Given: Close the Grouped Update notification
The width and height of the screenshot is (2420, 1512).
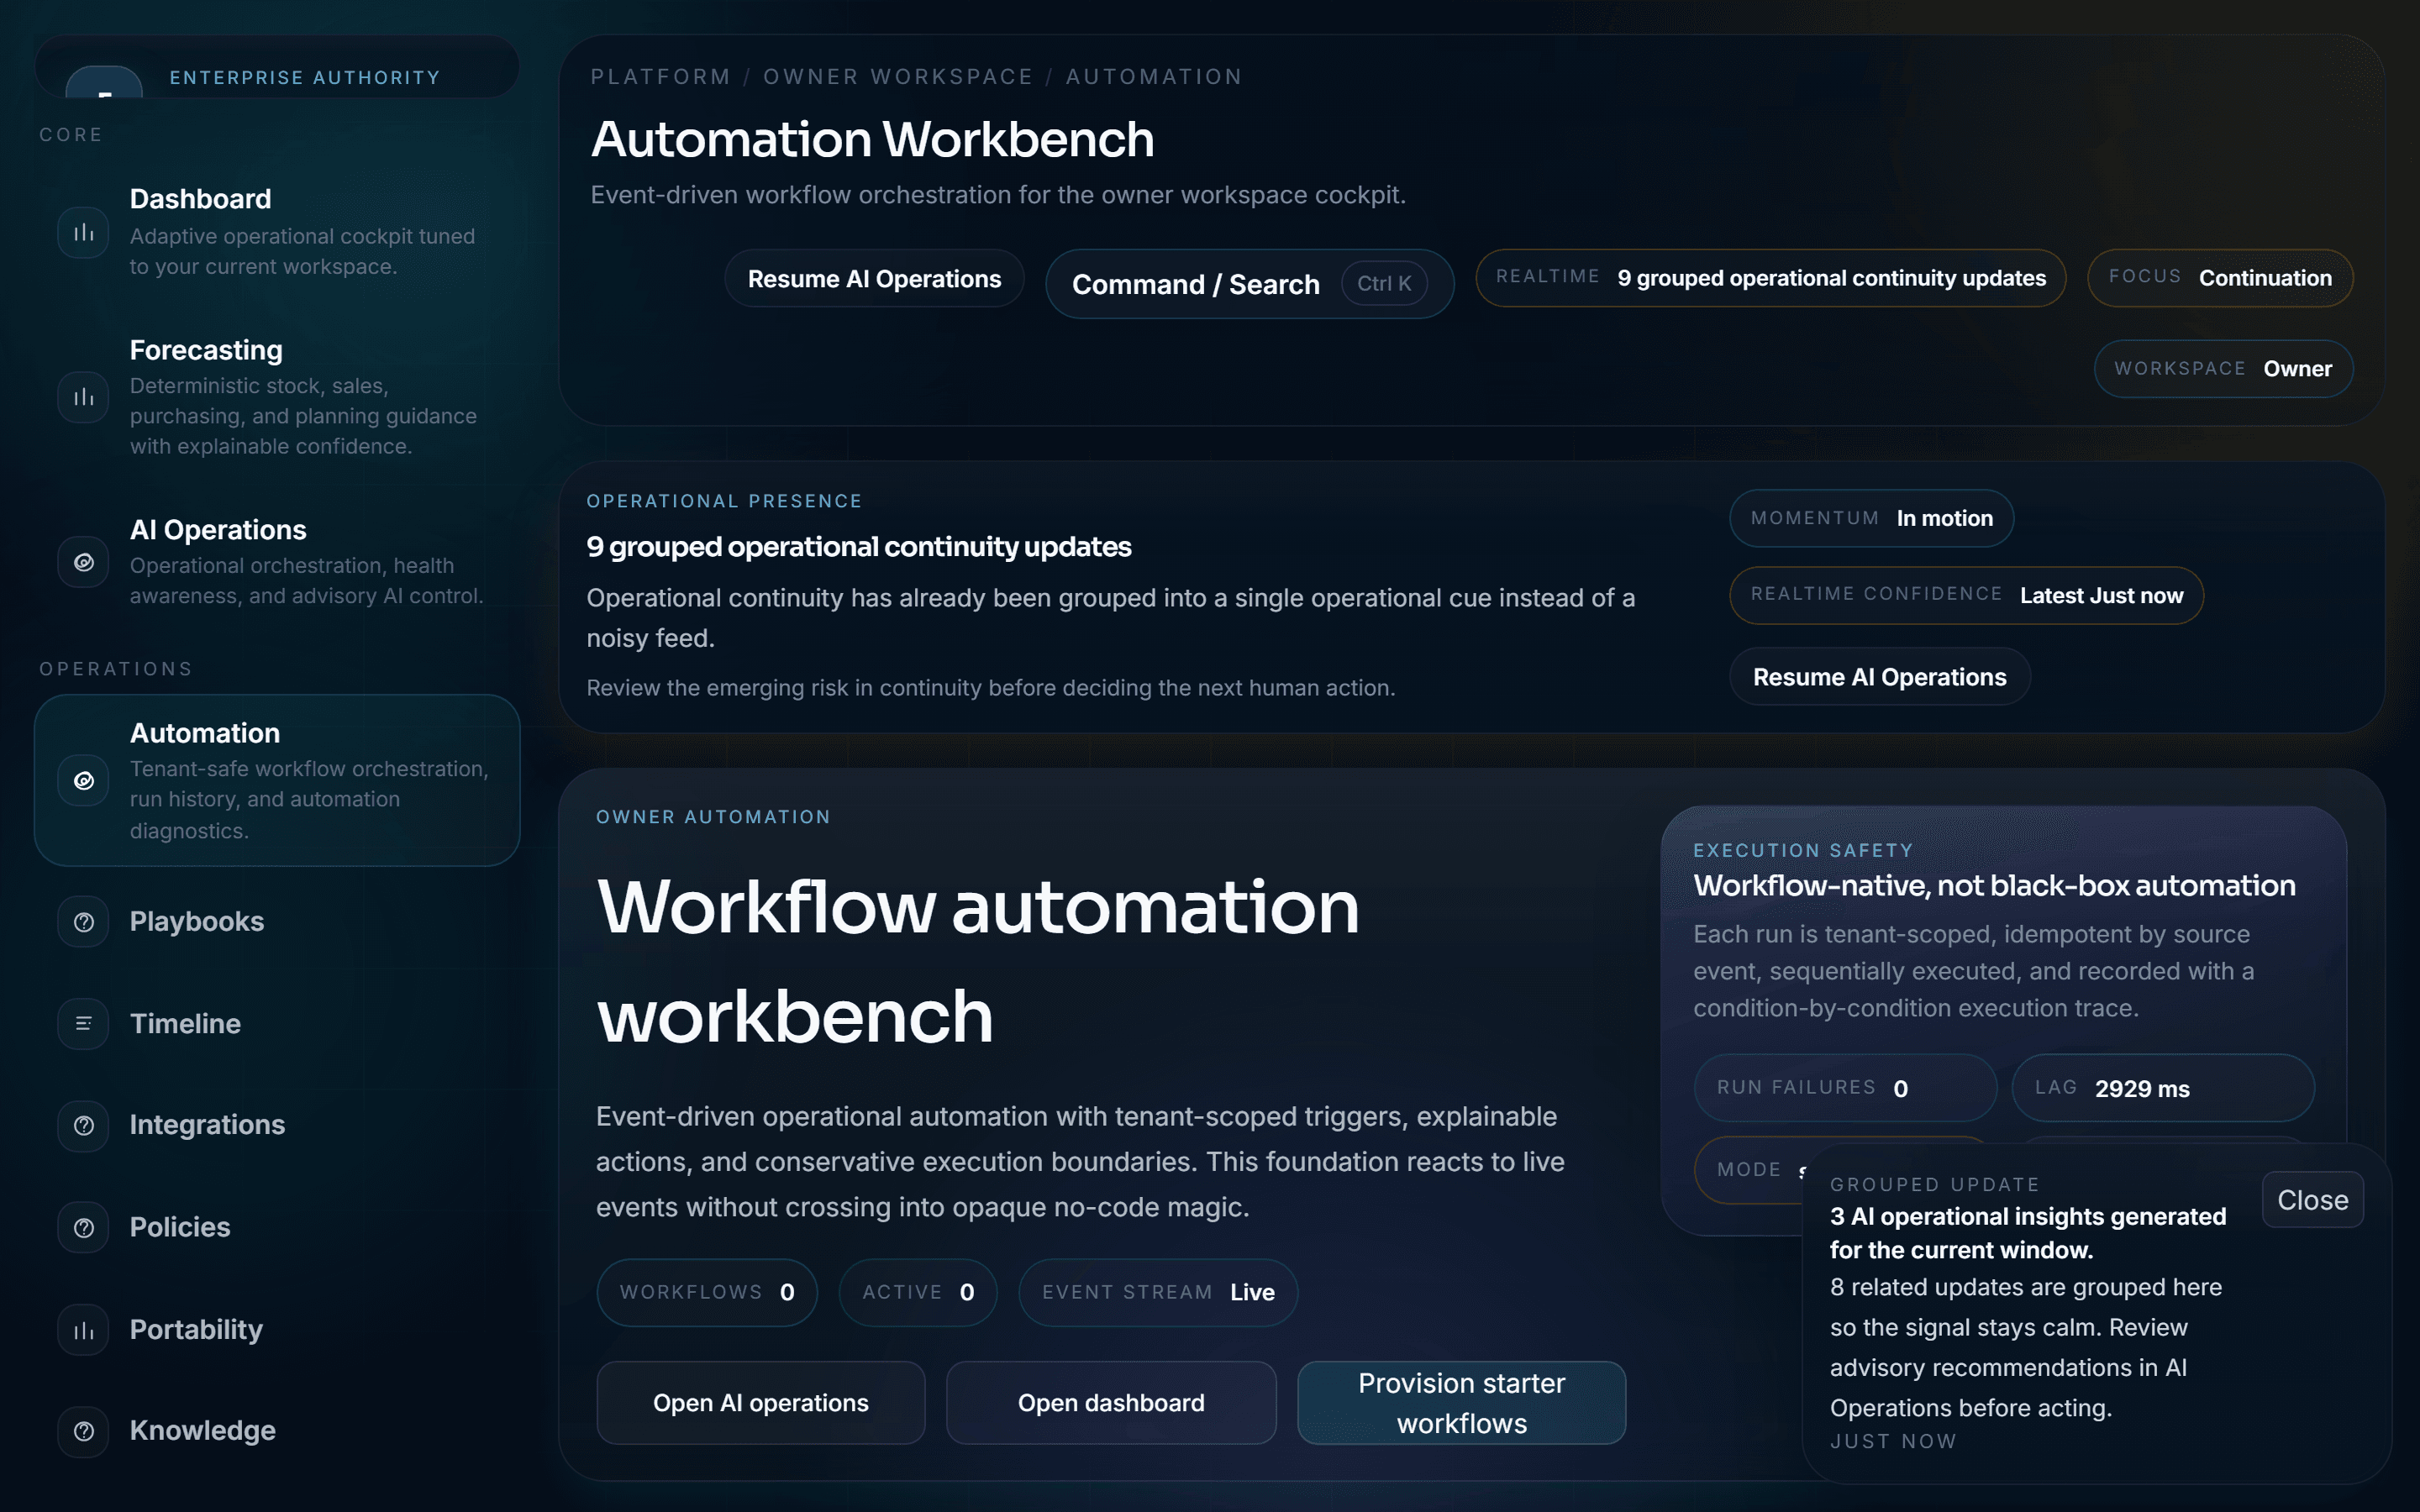Looking at the screenshot, I should pos(2312,1200).
